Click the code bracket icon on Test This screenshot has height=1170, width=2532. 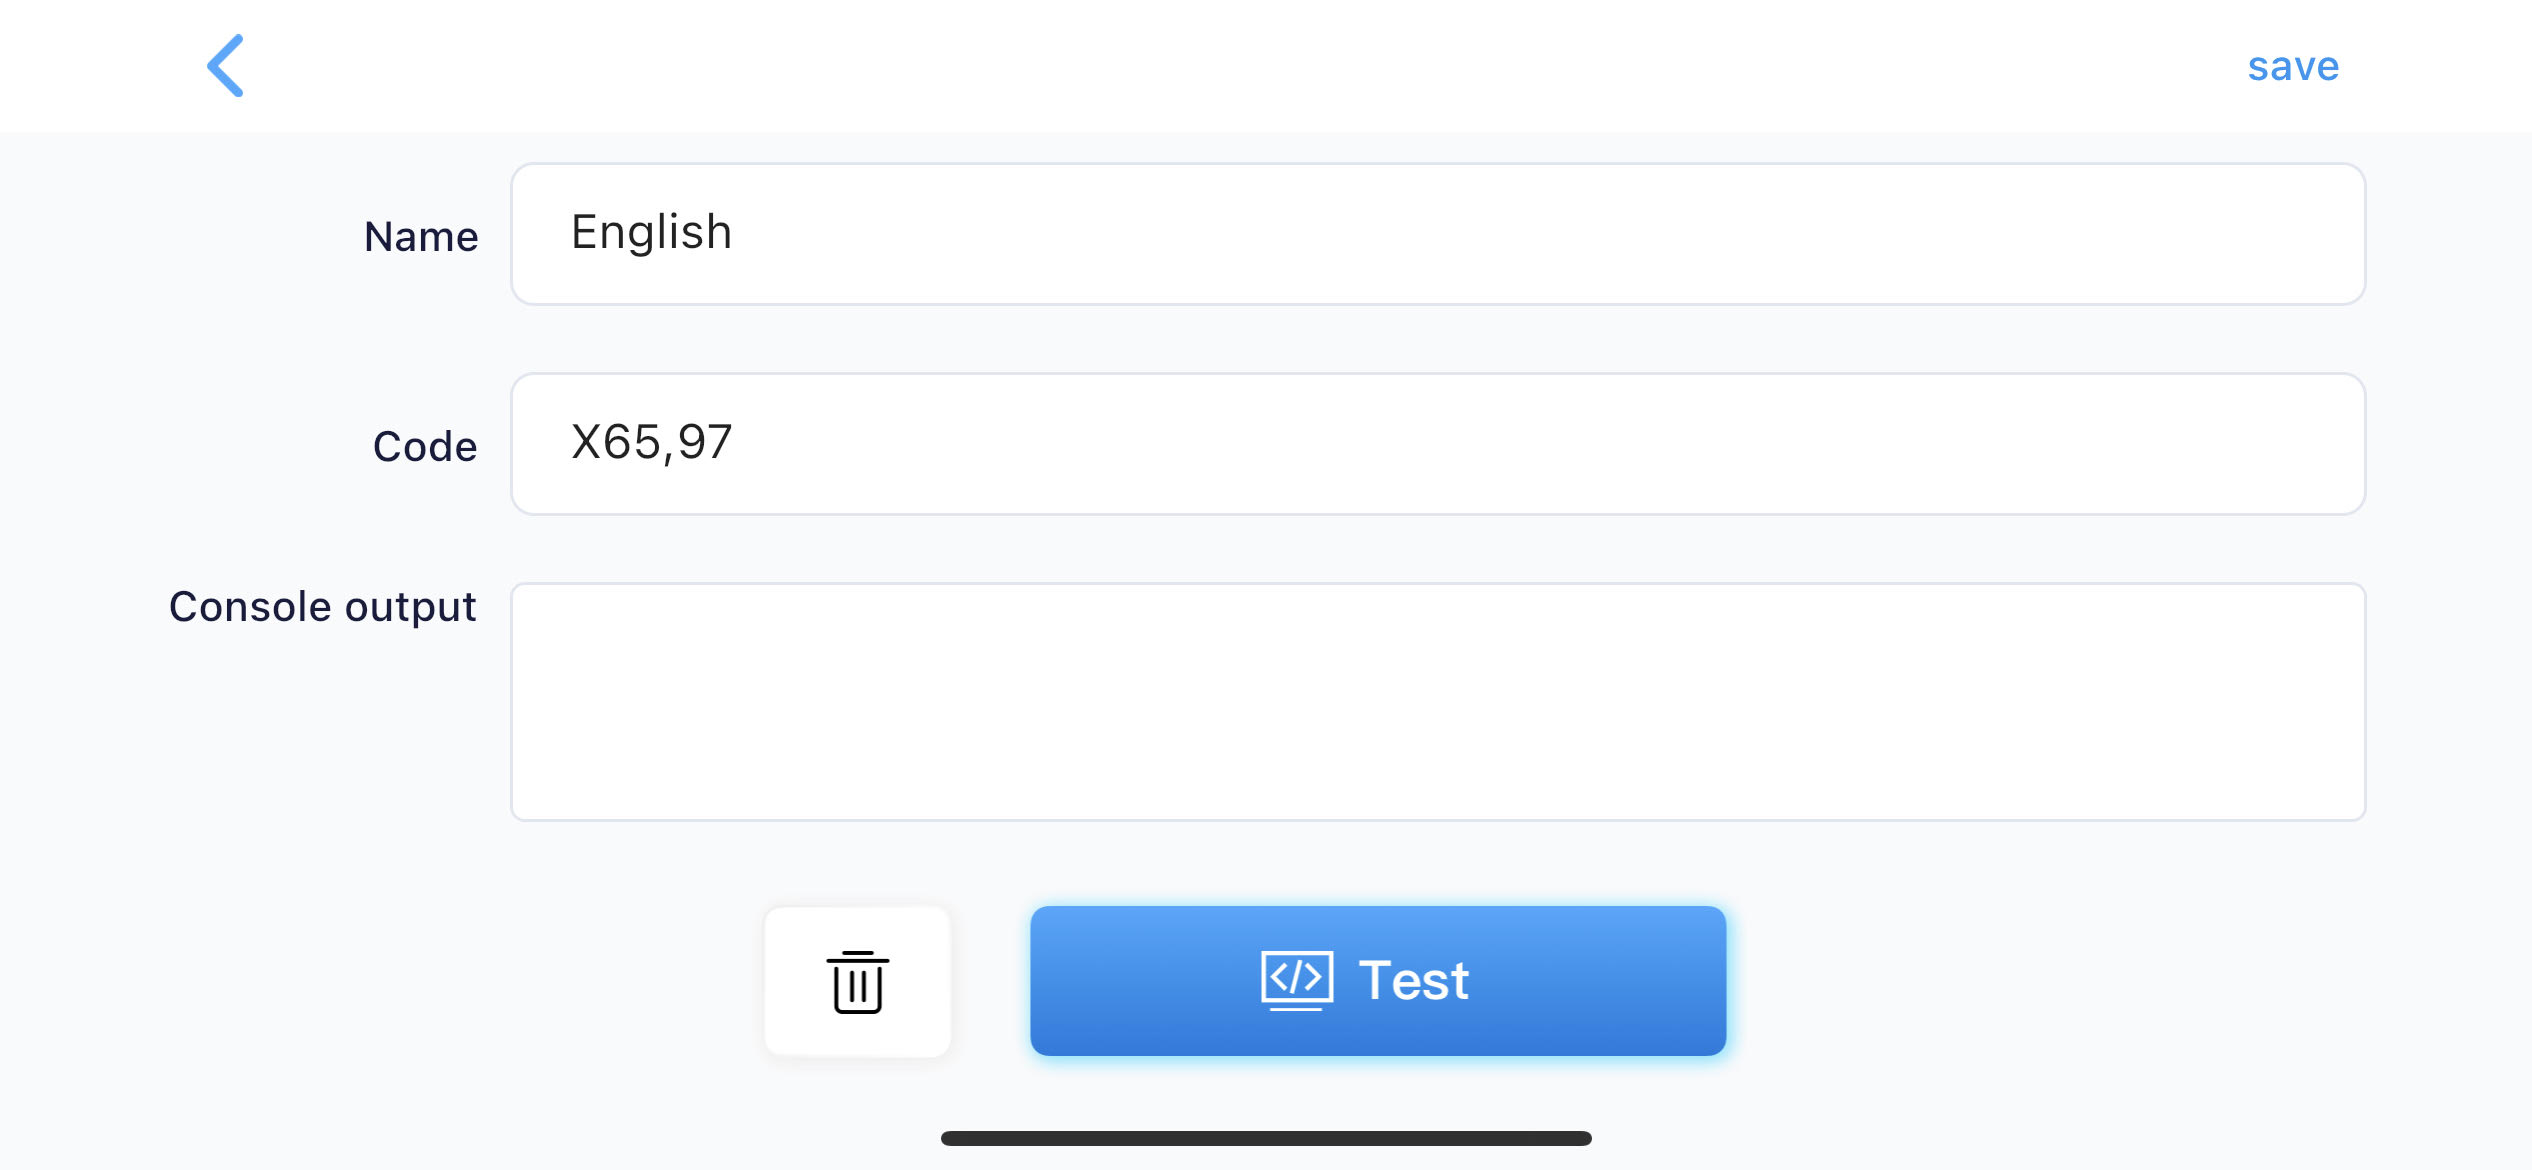(1296, 979)
